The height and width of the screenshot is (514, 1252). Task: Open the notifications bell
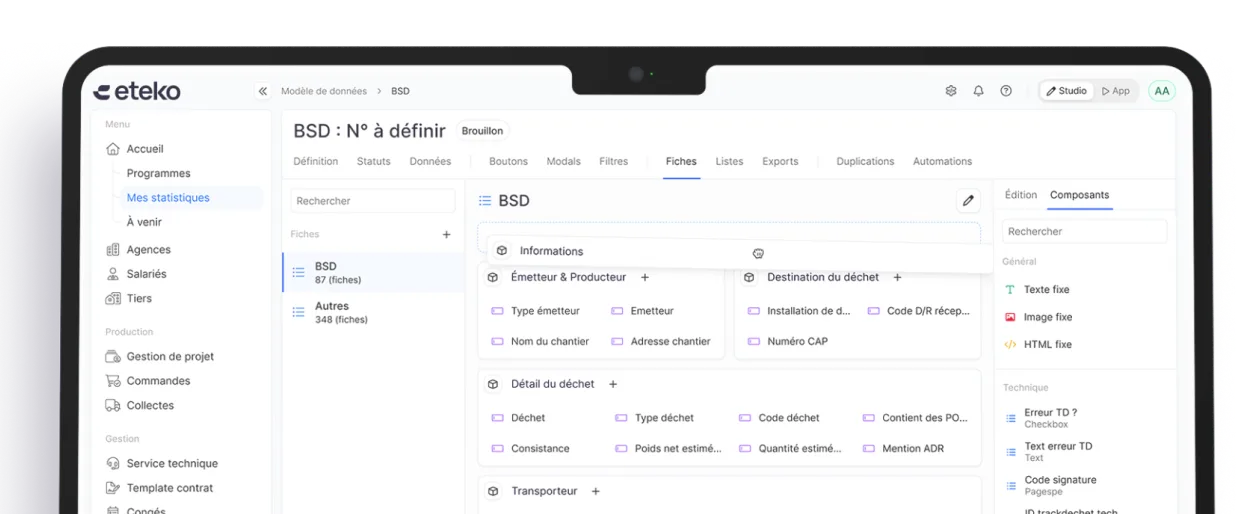(x=978, y=91)
